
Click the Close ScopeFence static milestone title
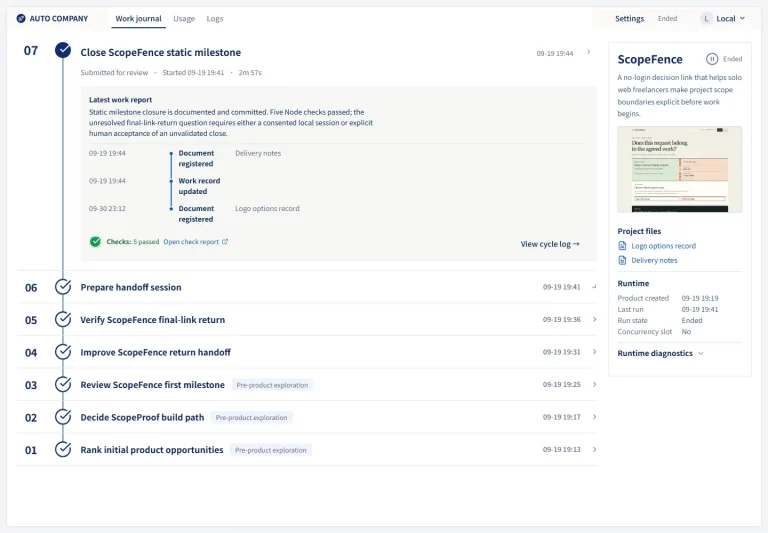pos(161,52)
